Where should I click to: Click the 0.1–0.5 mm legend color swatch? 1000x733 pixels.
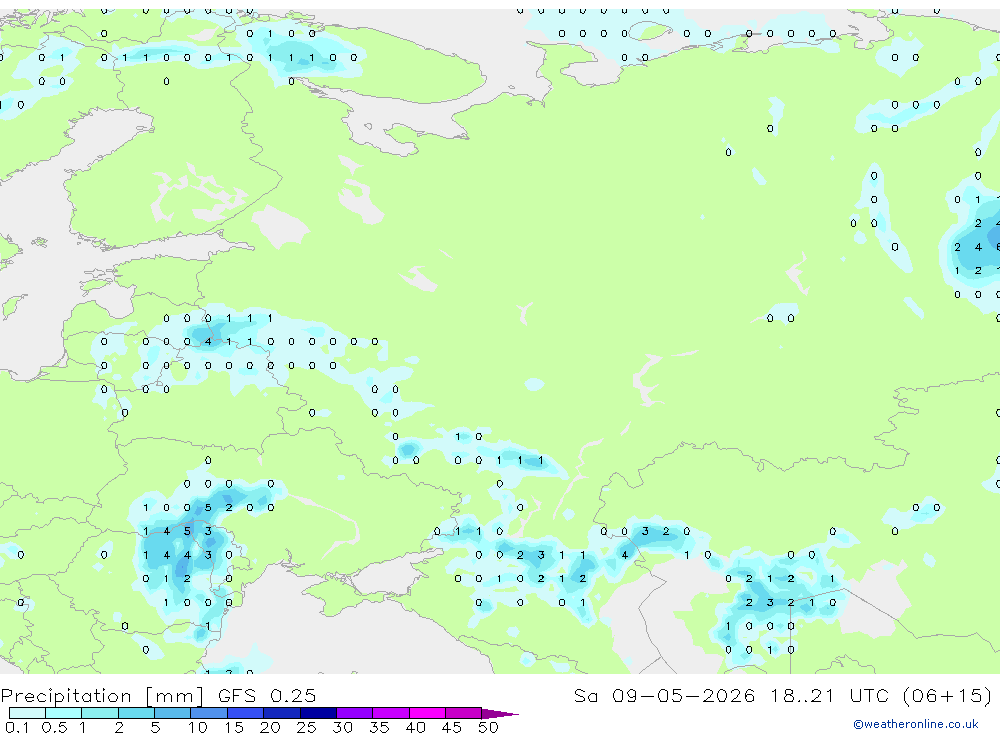[x=27, y=713]
